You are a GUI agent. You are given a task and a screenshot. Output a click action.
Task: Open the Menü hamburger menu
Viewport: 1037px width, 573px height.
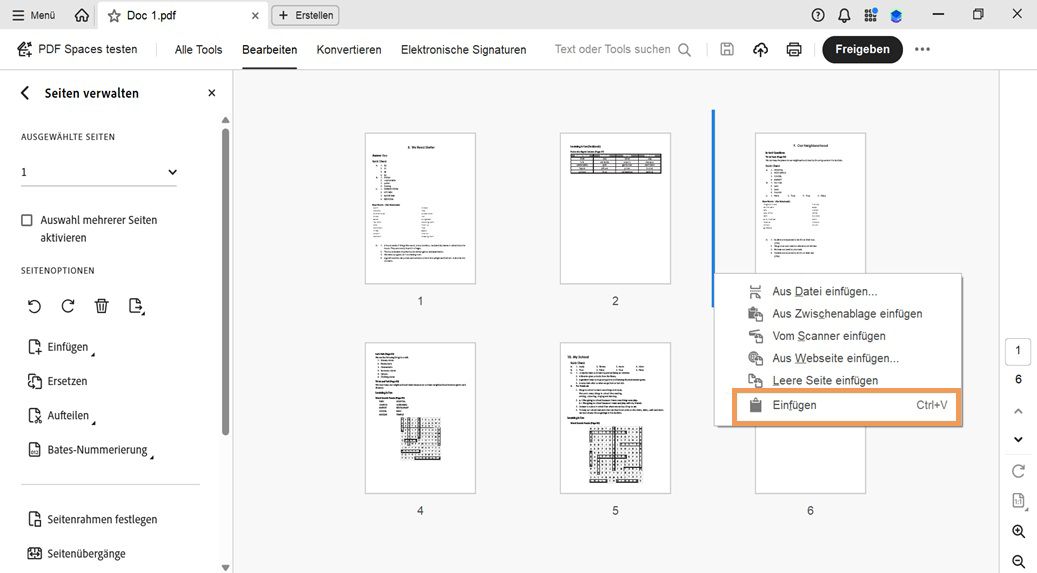pos(33,15)
